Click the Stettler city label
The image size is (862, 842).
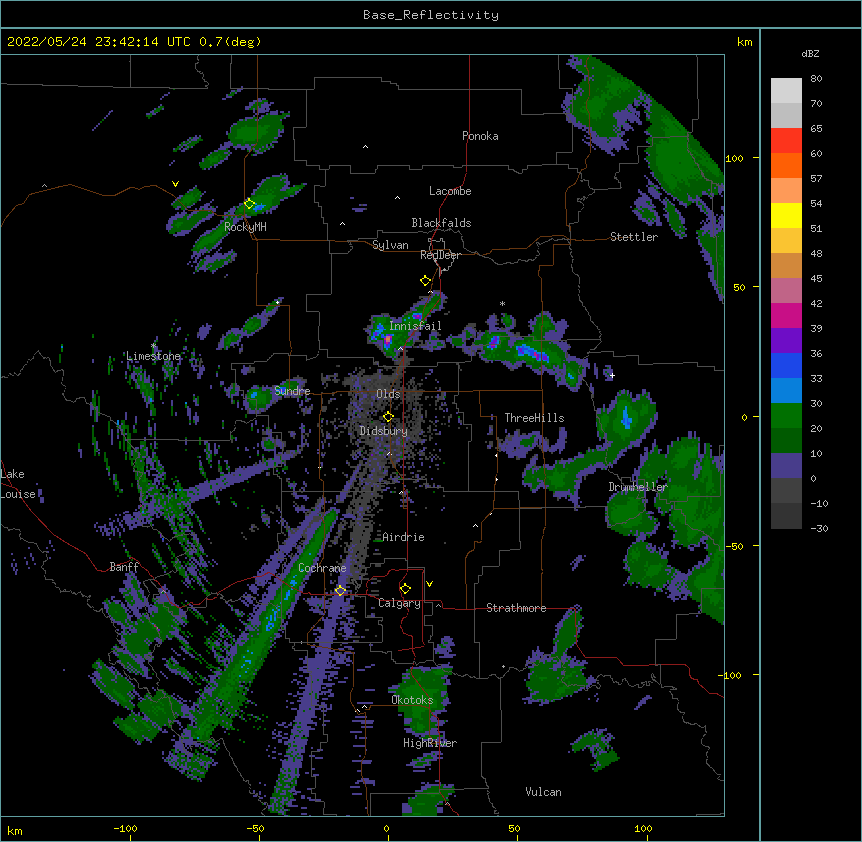pyautogui.click(x=634, y=237)
